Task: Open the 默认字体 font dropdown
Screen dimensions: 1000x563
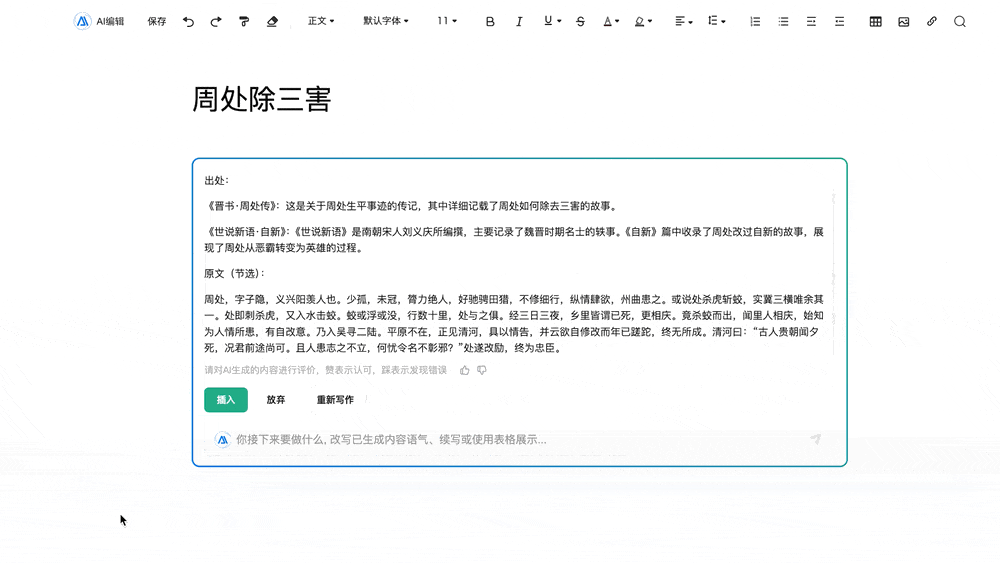Action: [x=386, y=21]
